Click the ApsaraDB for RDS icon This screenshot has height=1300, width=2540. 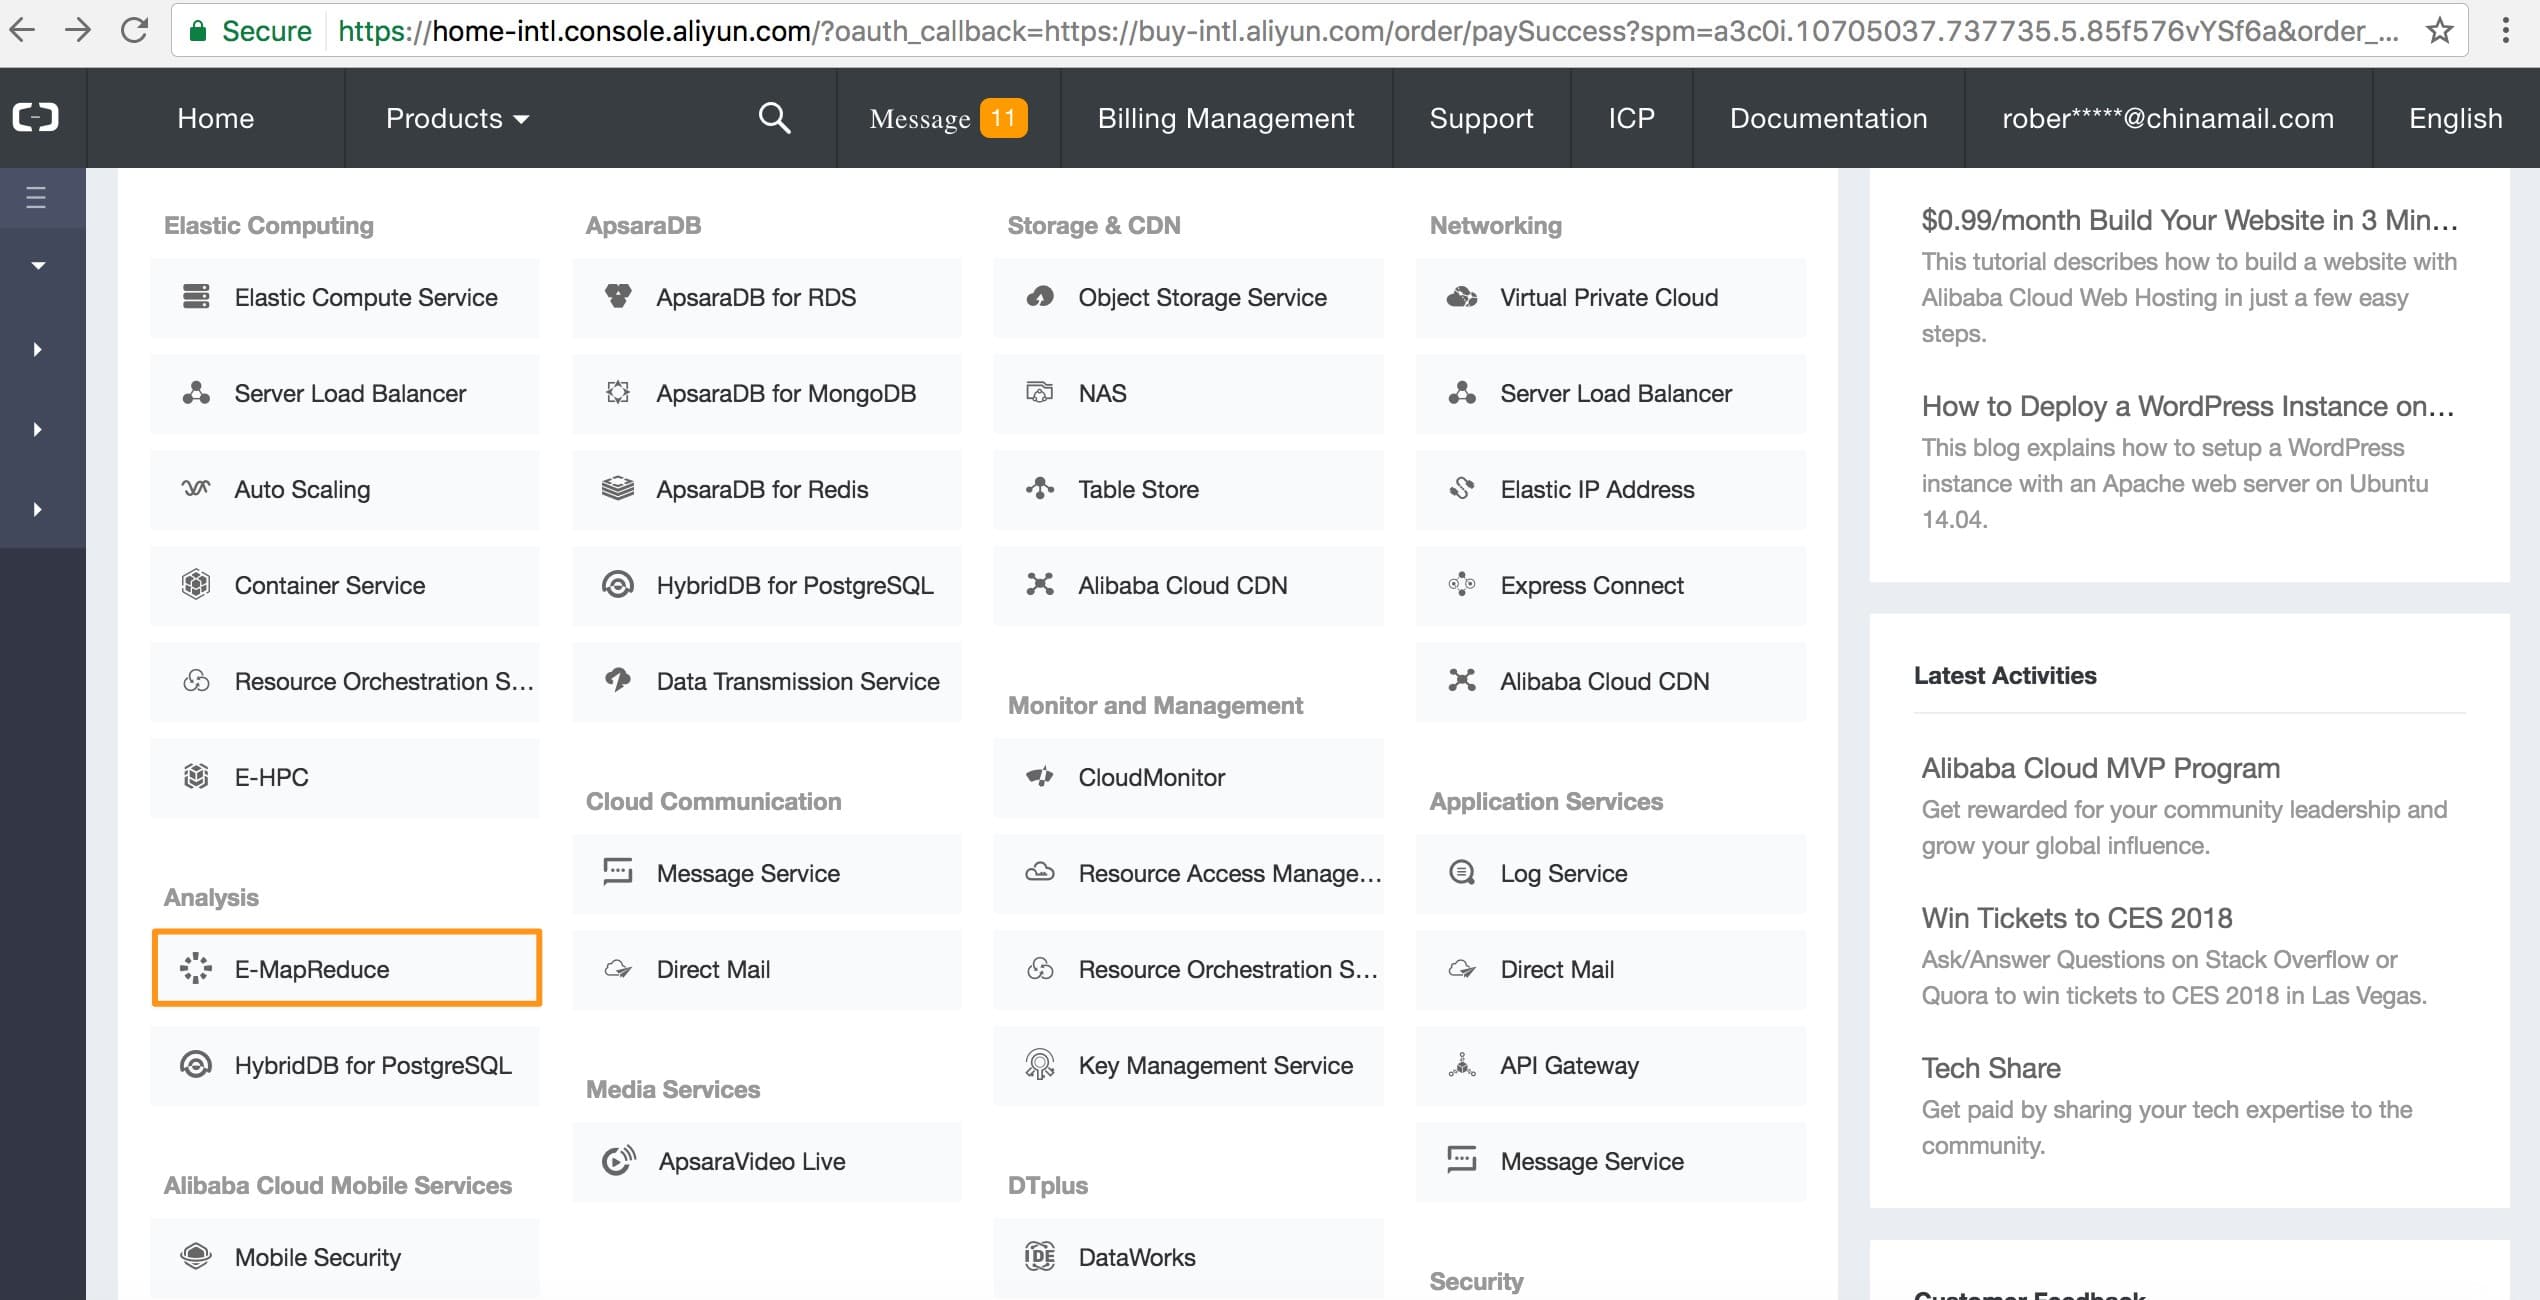618,296
